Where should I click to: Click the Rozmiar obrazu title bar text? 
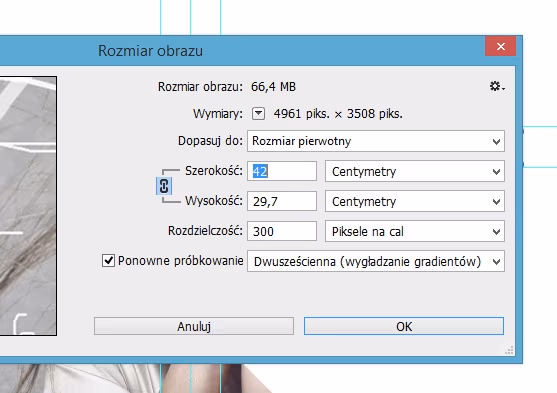[150, 51]
